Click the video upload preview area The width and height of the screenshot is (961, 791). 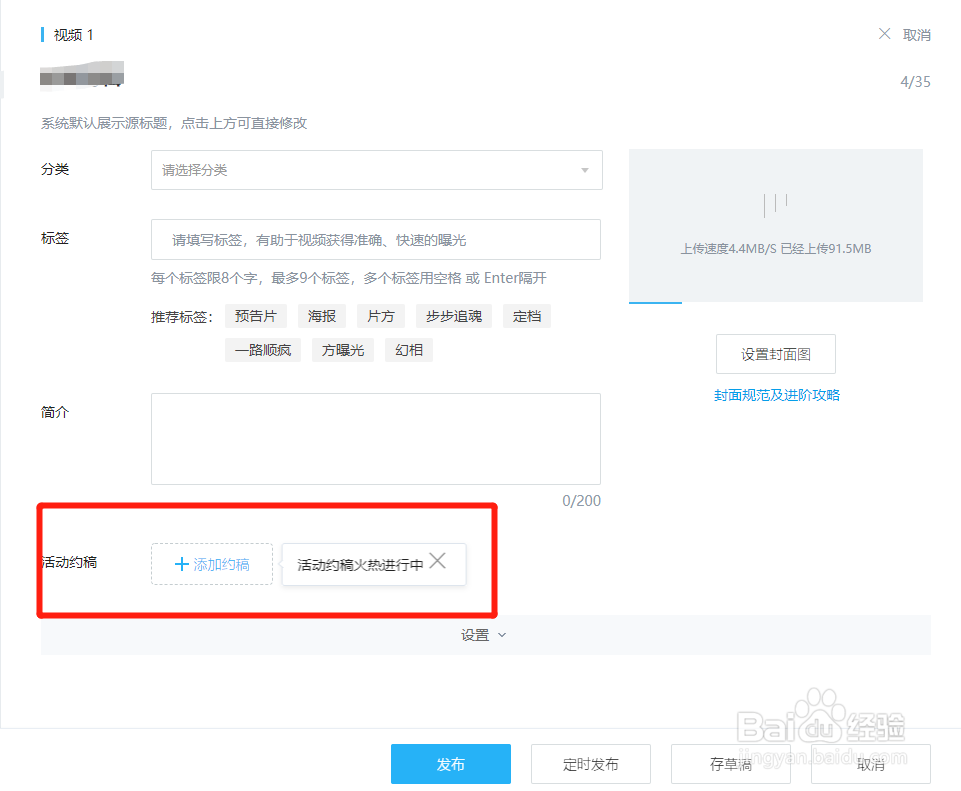775,225
